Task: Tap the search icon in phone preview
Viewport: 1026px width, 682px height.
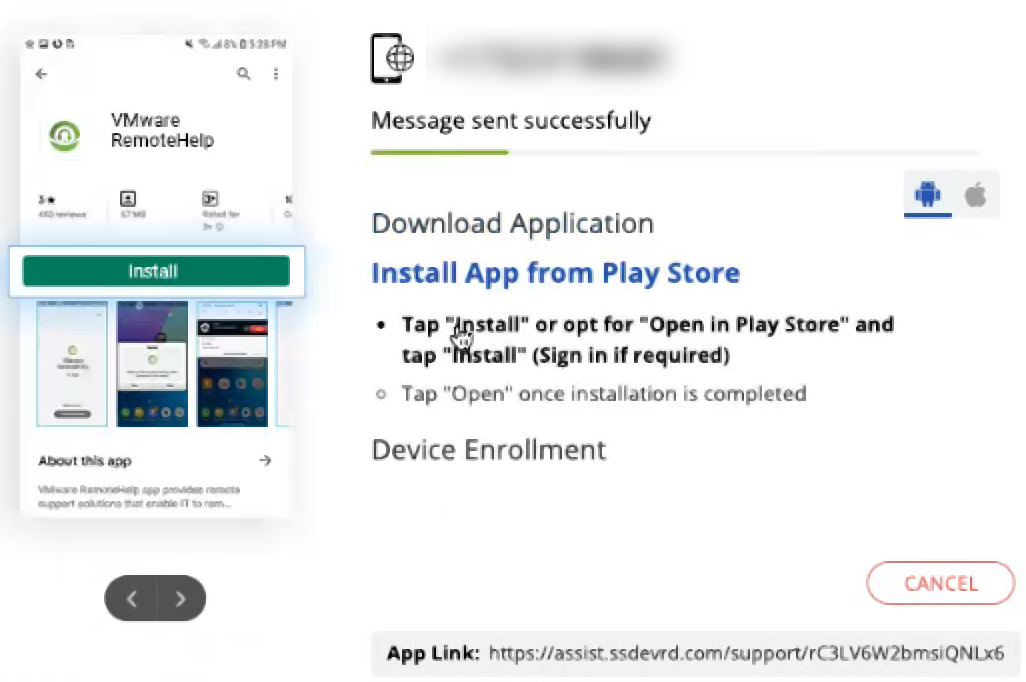Action: click(243, 74)
